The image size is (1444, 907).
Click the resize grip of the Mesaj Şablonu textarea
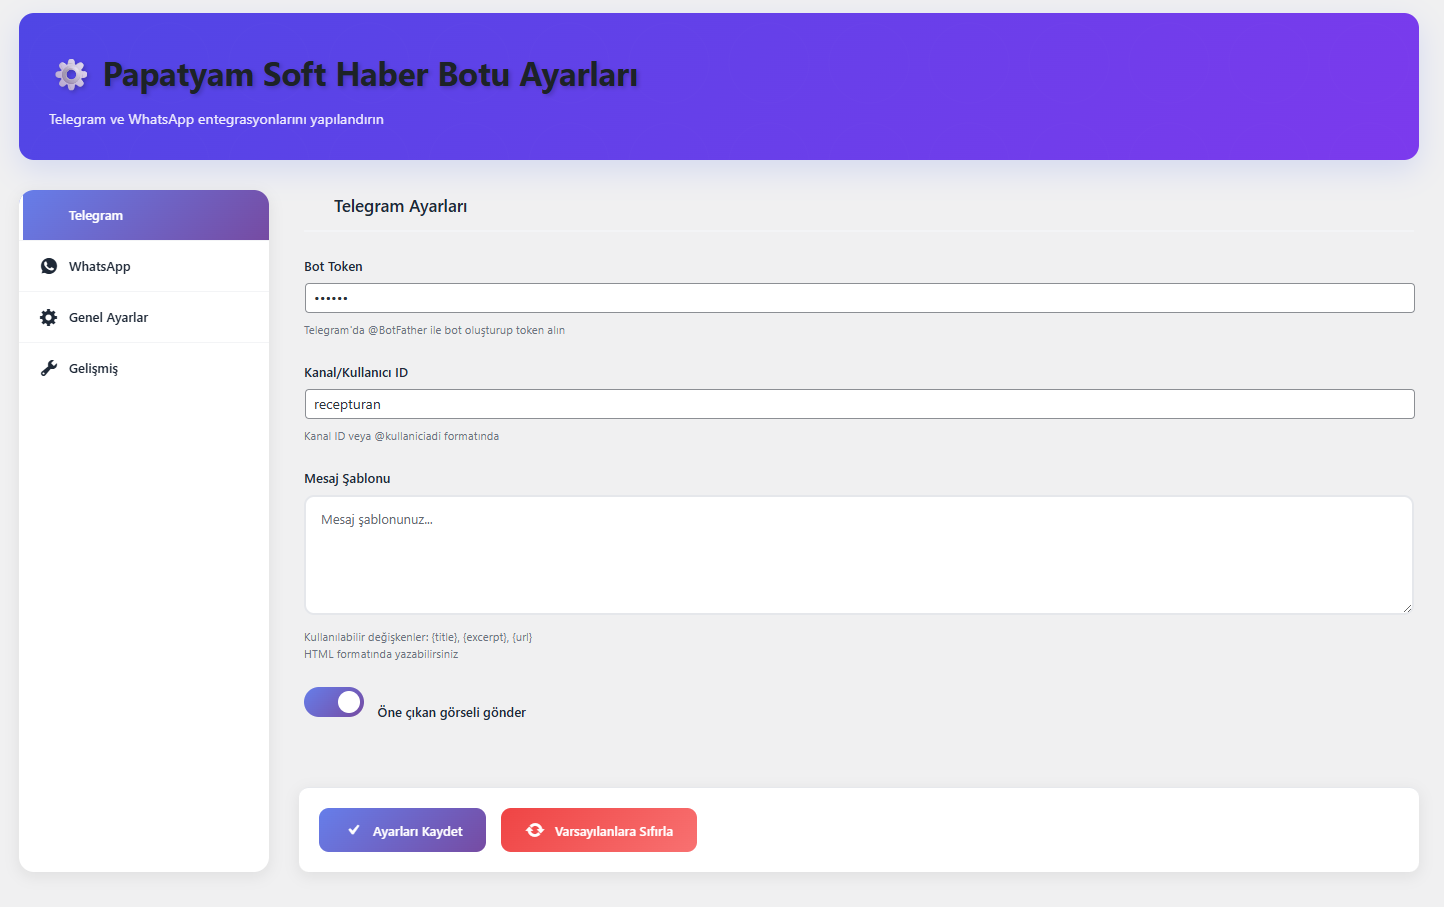tap(1406, 607)
